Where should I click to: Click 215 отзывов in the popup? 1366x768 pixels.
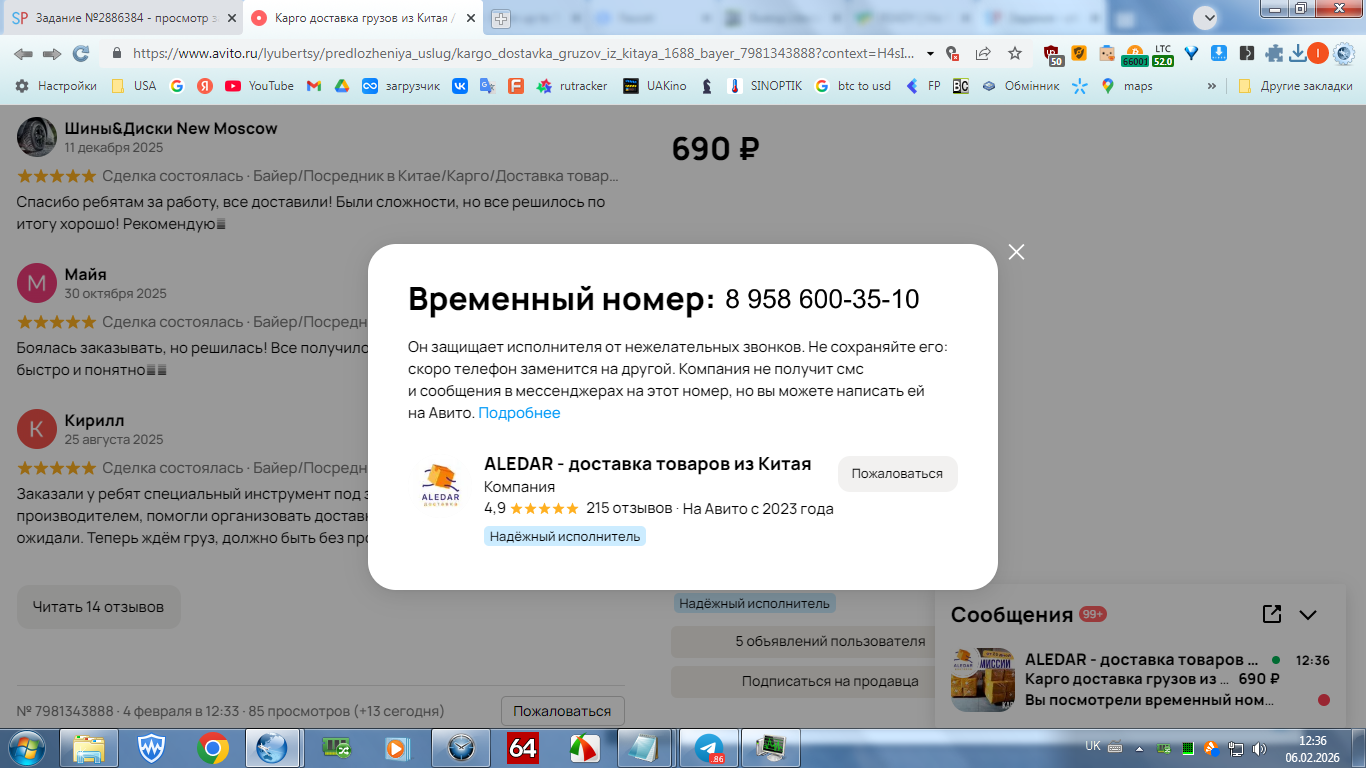[x=629, y=508]
